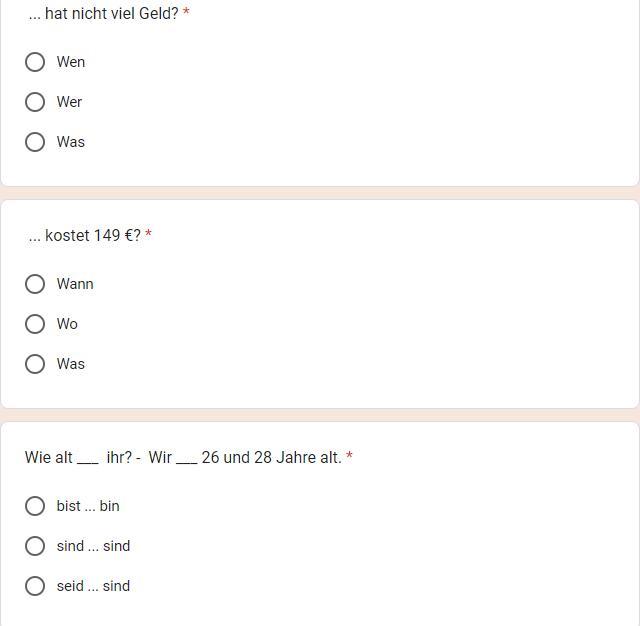Select the 'Wo' radio button

pos(35,324)
